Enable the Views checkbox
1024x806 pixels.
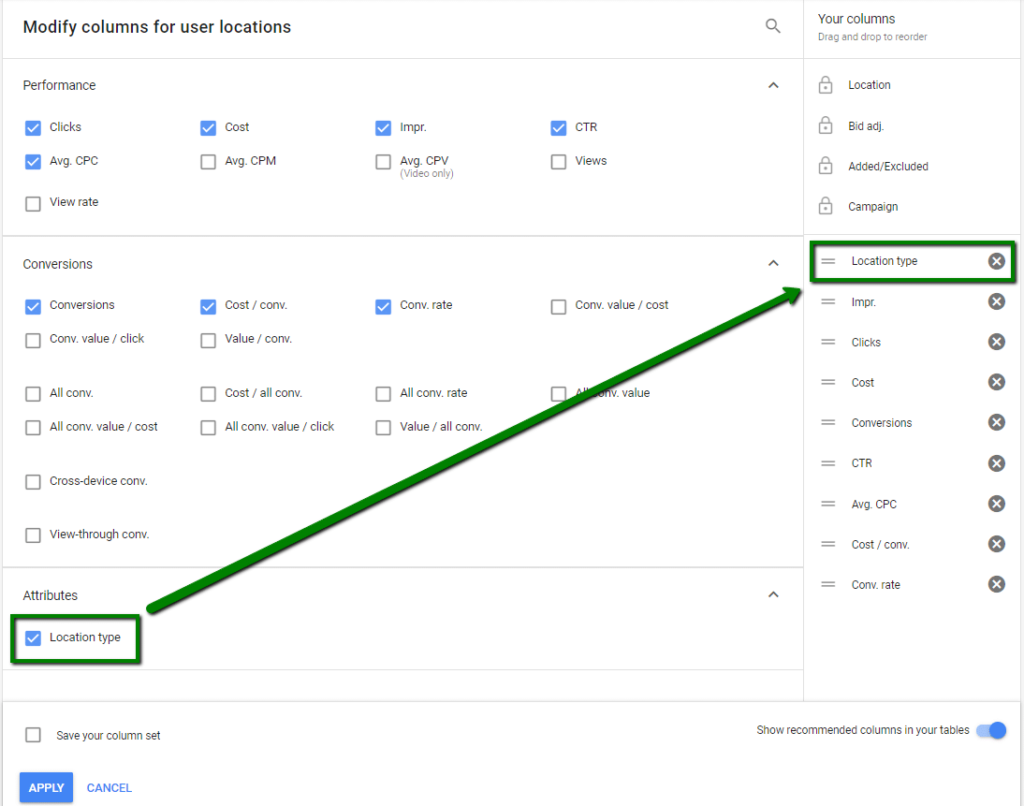point(558,161)
